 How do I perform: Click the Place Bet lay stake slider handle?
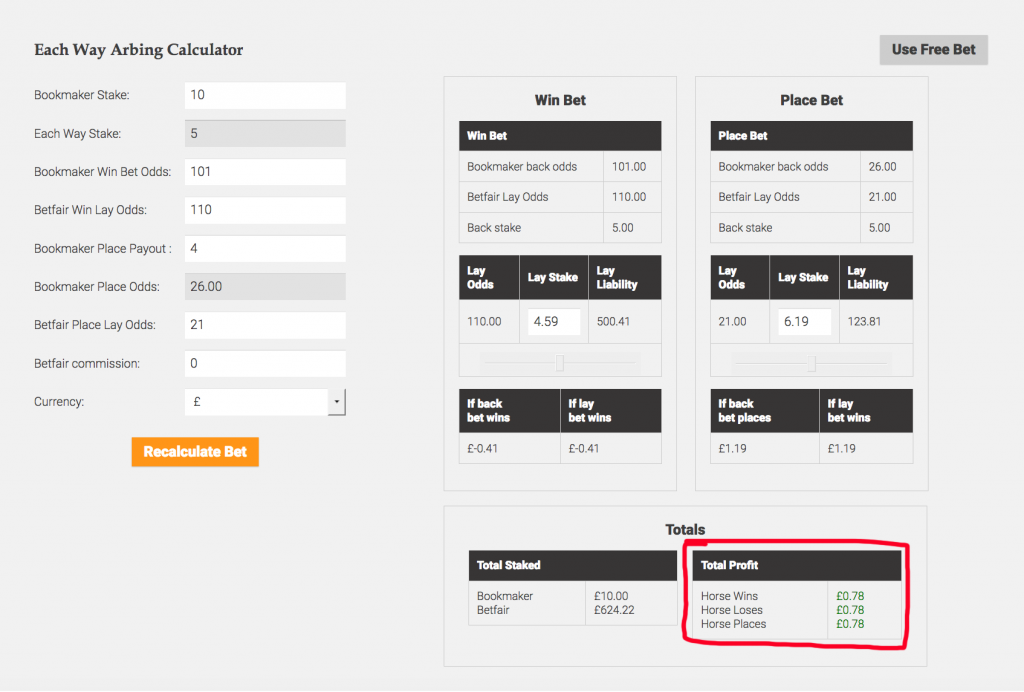(811, 363)
